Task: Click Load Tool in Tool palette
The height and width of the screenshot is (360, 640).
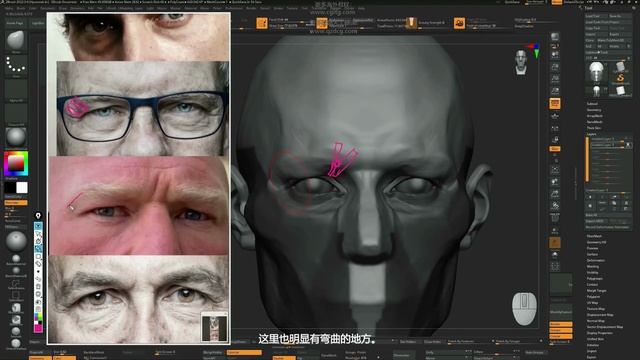Action: pos(596,16)
